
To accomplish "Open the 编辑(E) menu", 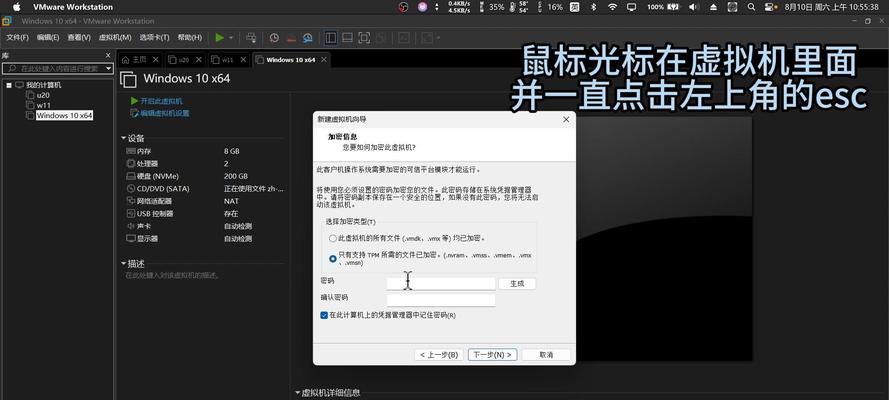I will click(48, 37).
